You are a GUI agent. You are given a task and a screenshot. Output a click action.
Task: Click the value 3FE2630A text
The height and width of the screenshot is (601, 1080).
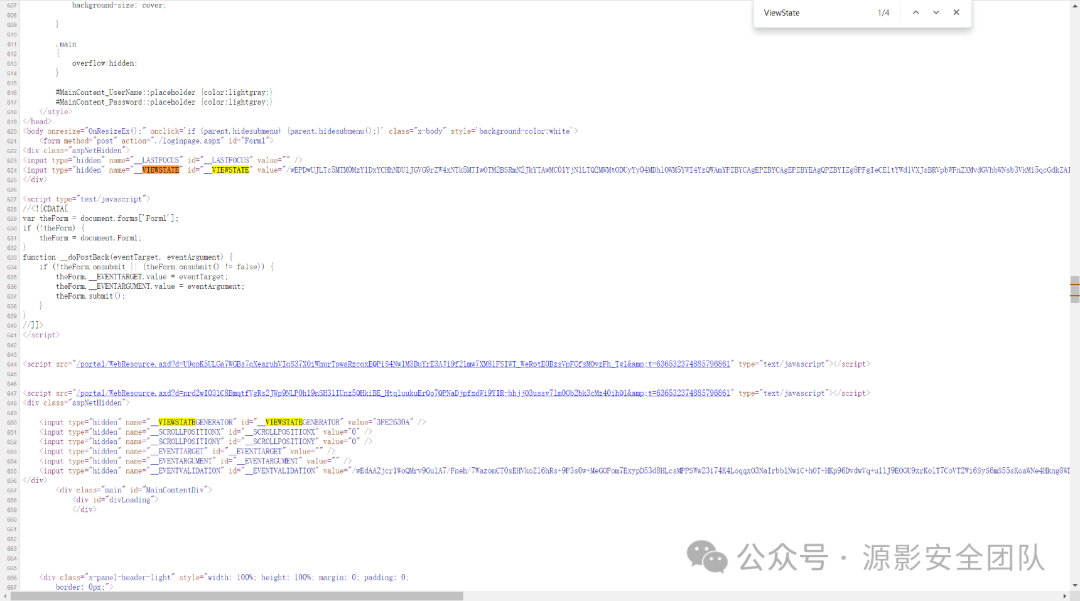click(x=393, y=422)
